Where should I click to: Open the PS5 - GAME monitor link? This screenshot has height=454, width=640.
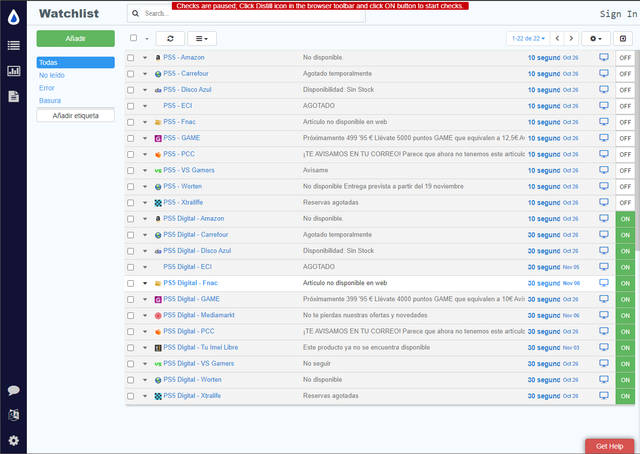pyautogui.click(x=182, y=138)
